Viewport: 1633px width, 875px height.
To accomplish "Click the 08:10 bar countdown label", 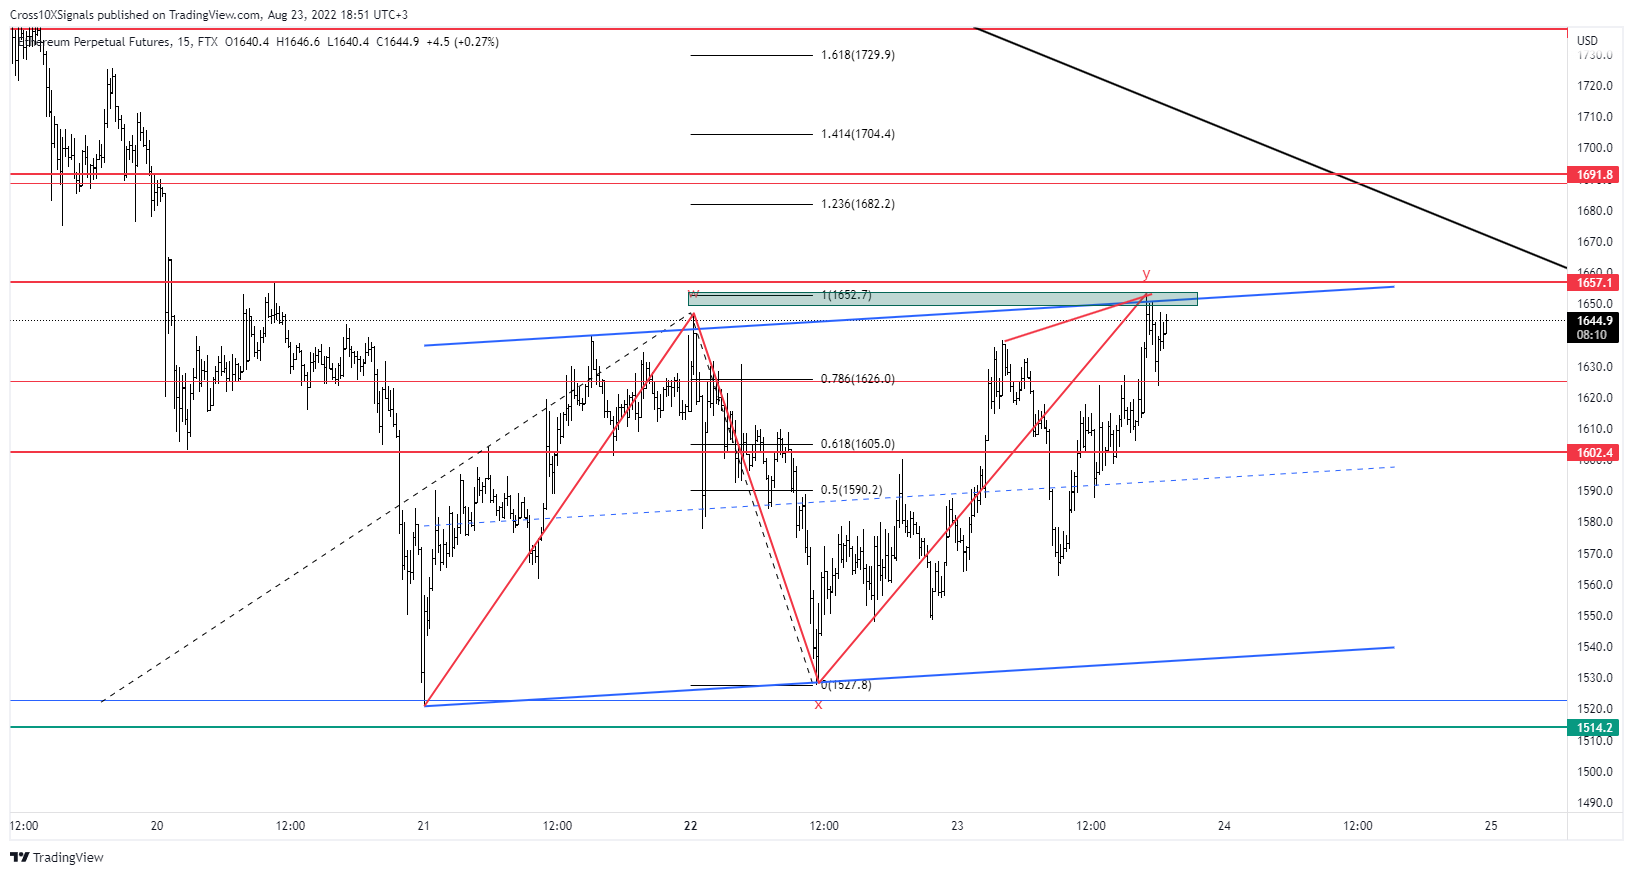I will 1594,335.
